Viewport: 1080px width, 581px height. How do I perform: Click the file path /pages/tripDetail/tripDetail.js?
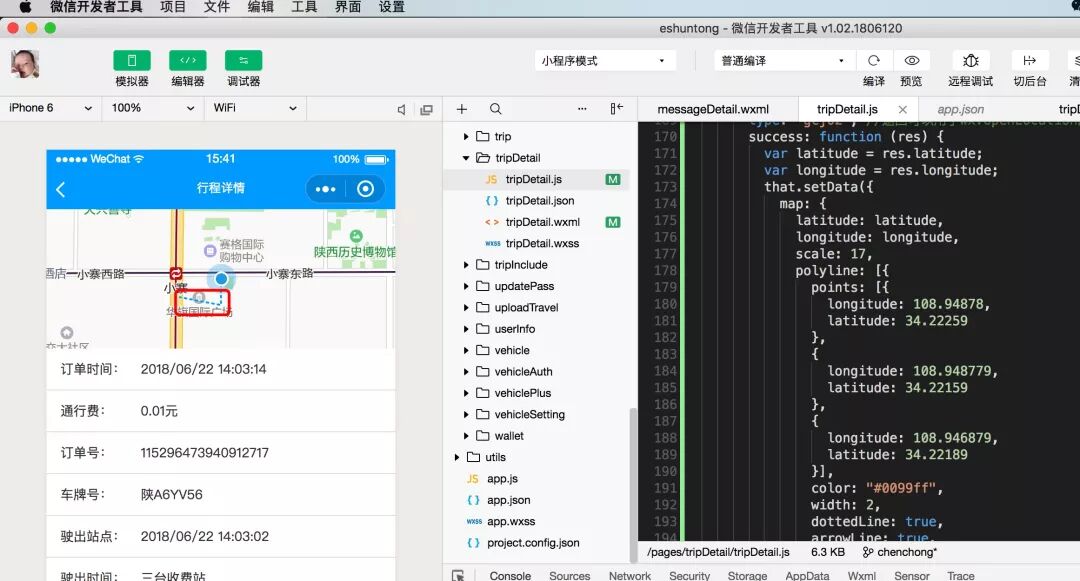click(718, 552)
